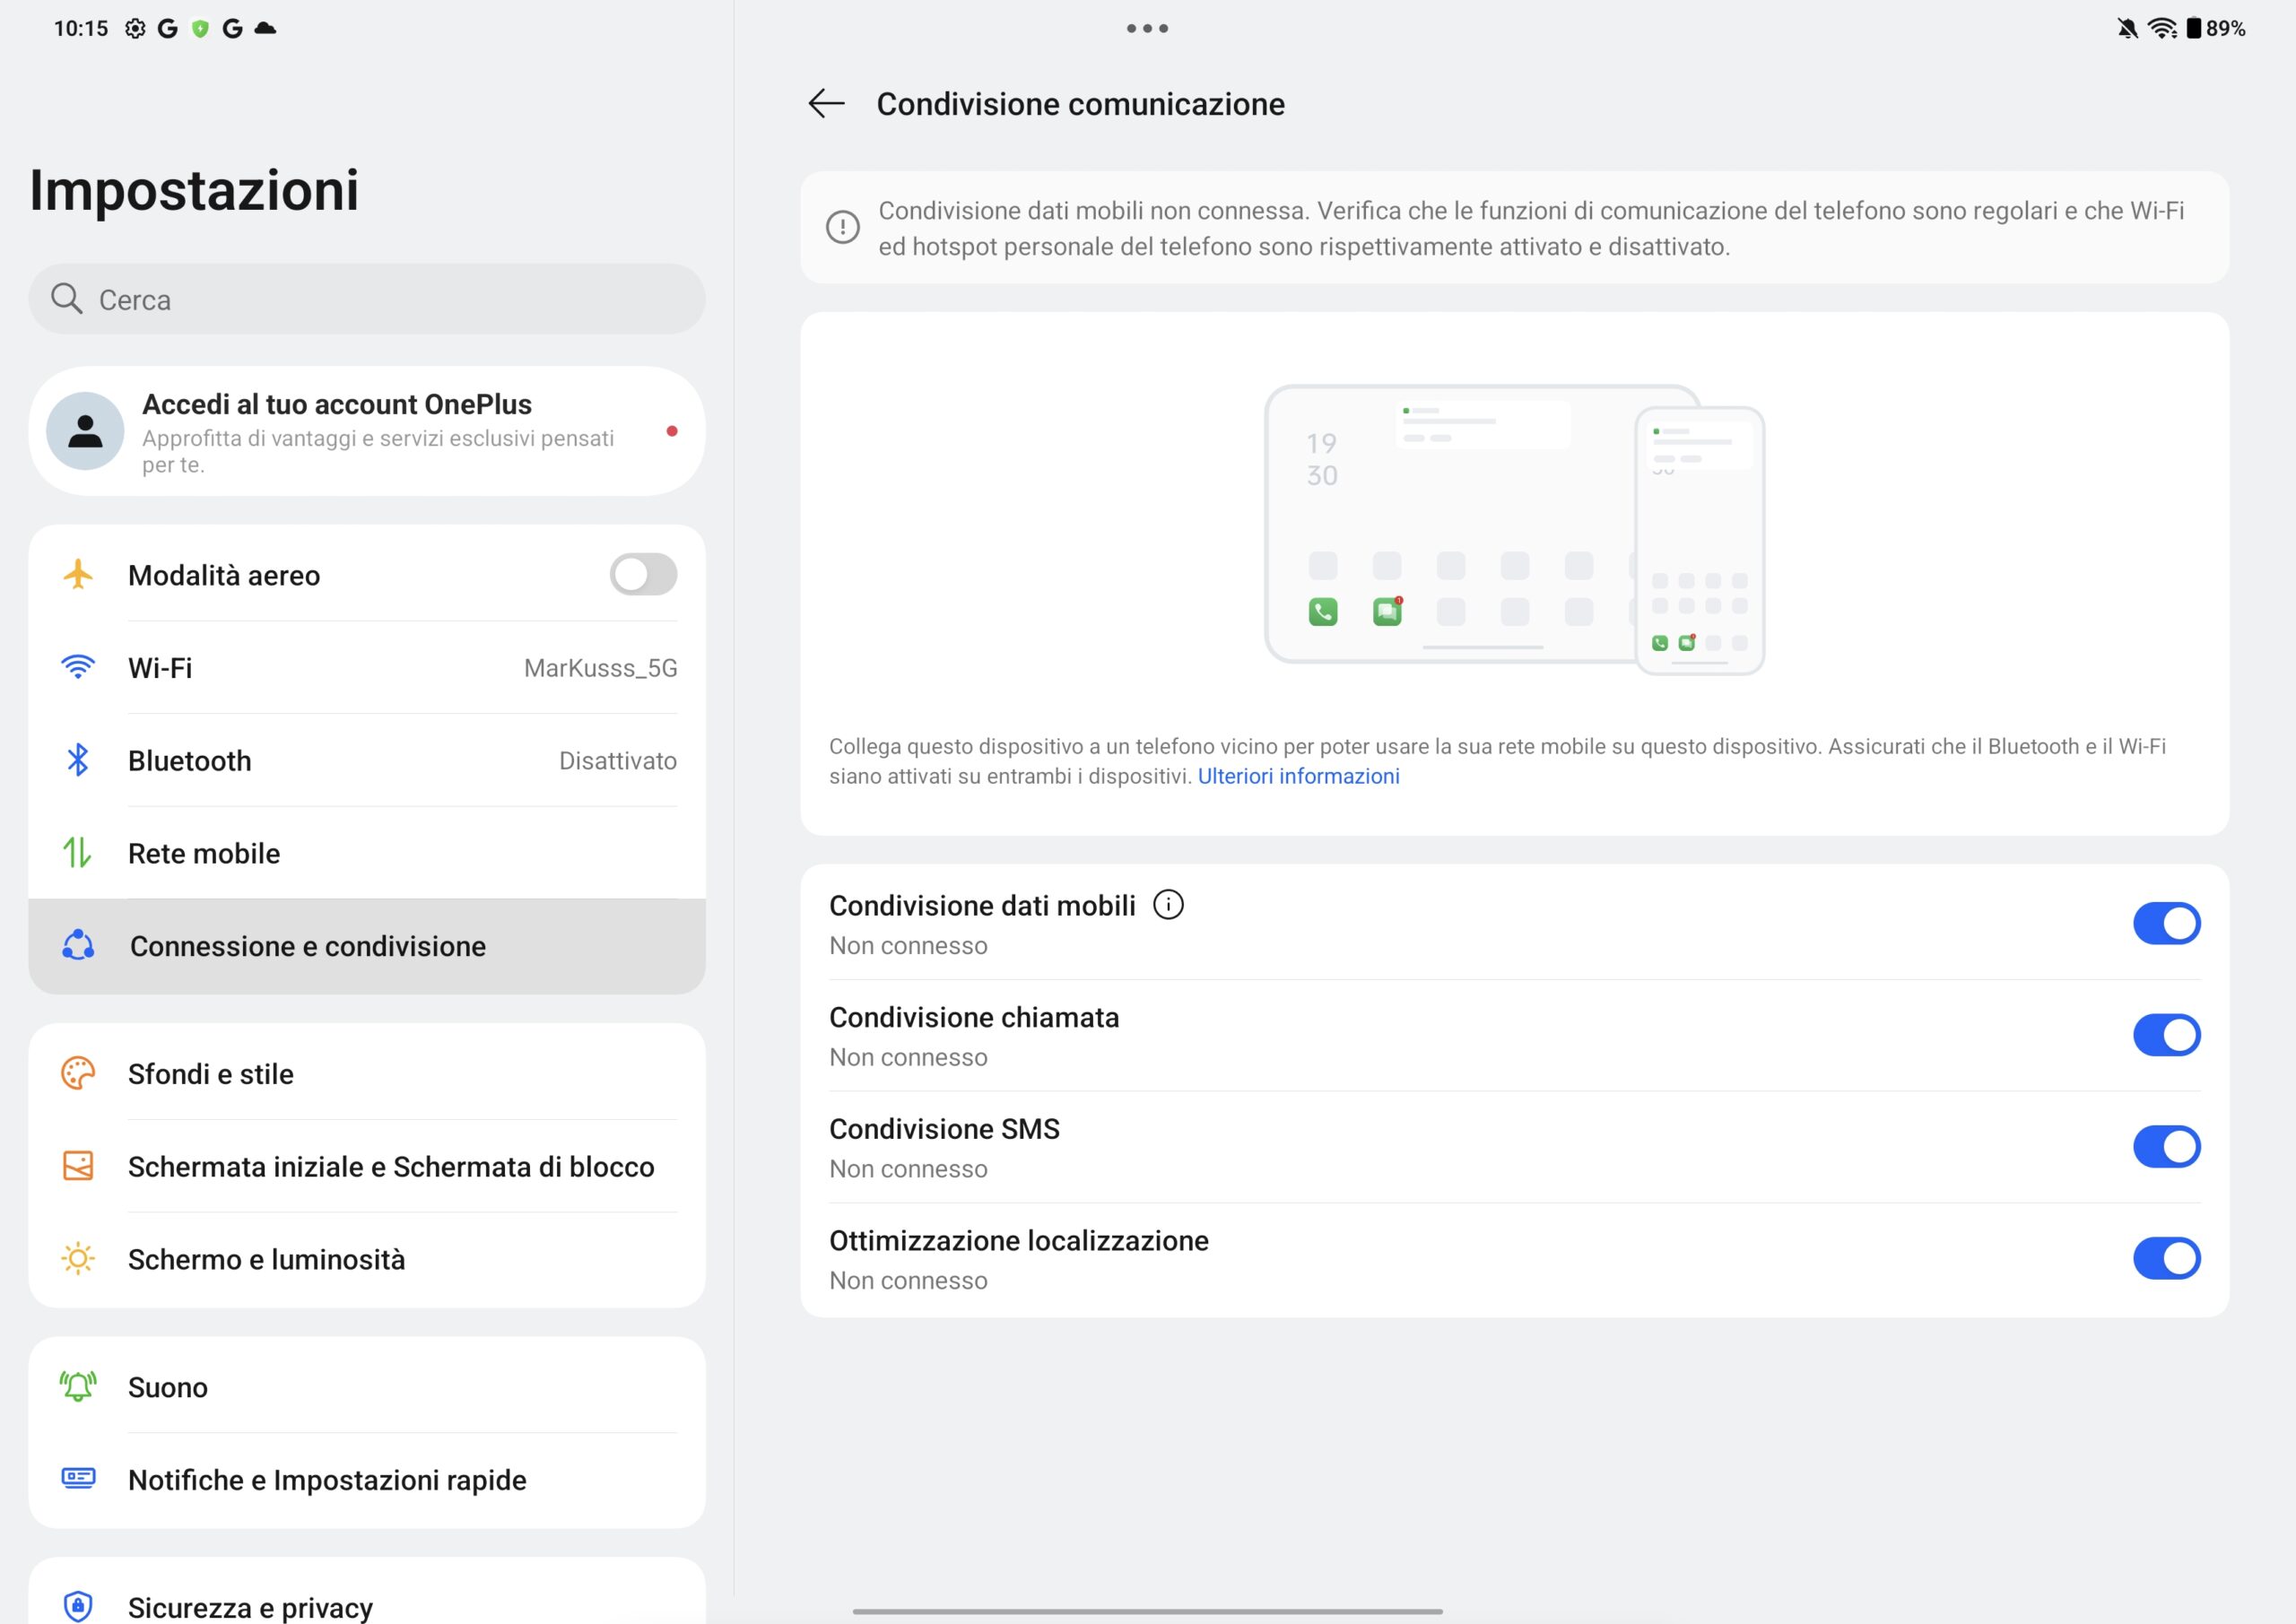The height and width of the screenshot is (1624, 2296).
Task: Tap the settings gear in status bar
Action: [x=135, y=28]
